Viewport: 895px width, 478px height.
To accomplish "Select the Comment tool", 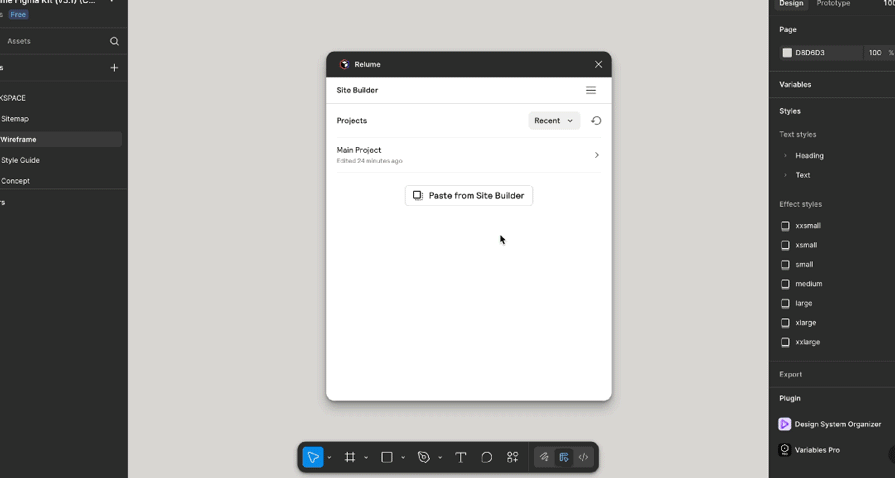I will point(486,457).
